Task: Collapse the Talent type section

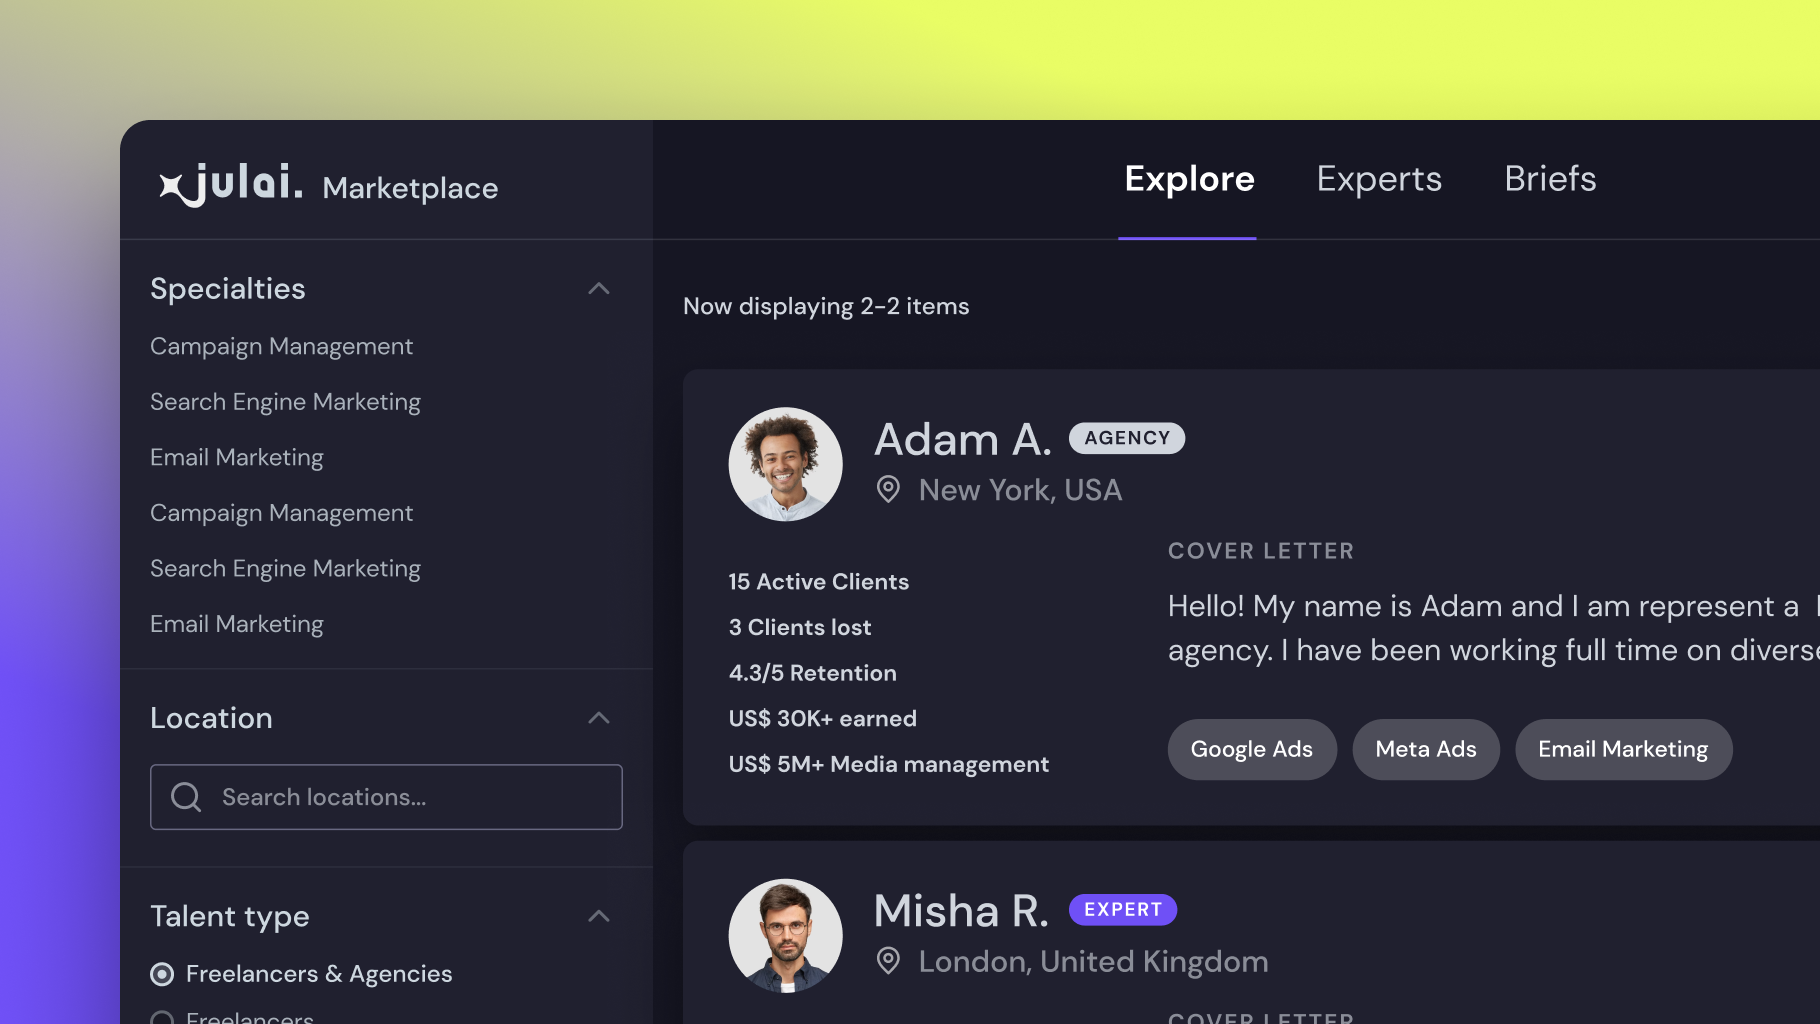Action: [x=599, y=916]
